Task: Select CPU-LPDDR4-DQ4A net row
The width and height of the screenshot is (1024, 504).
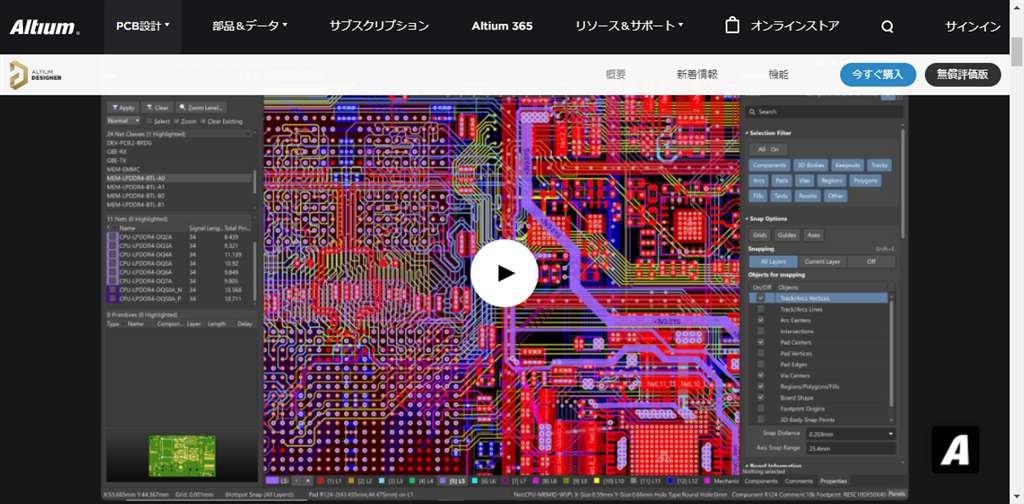Action: [180, 254]
